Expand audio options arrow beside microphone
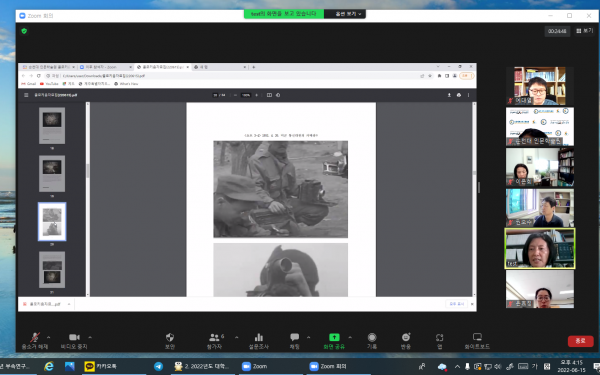Image resolution: width=600 pixels, height=375 pixels. click(49, 337)
